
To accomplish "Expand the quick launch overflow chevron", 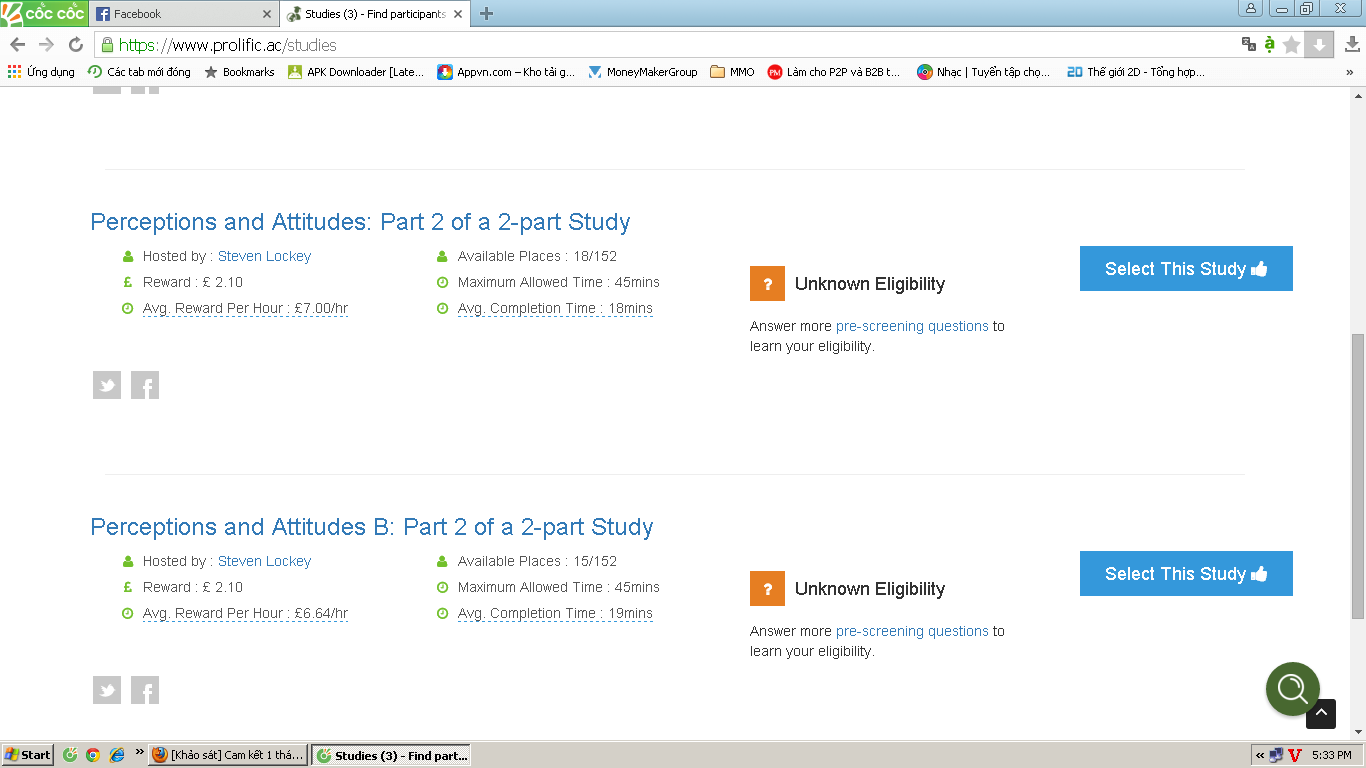I will pos(139,752).
